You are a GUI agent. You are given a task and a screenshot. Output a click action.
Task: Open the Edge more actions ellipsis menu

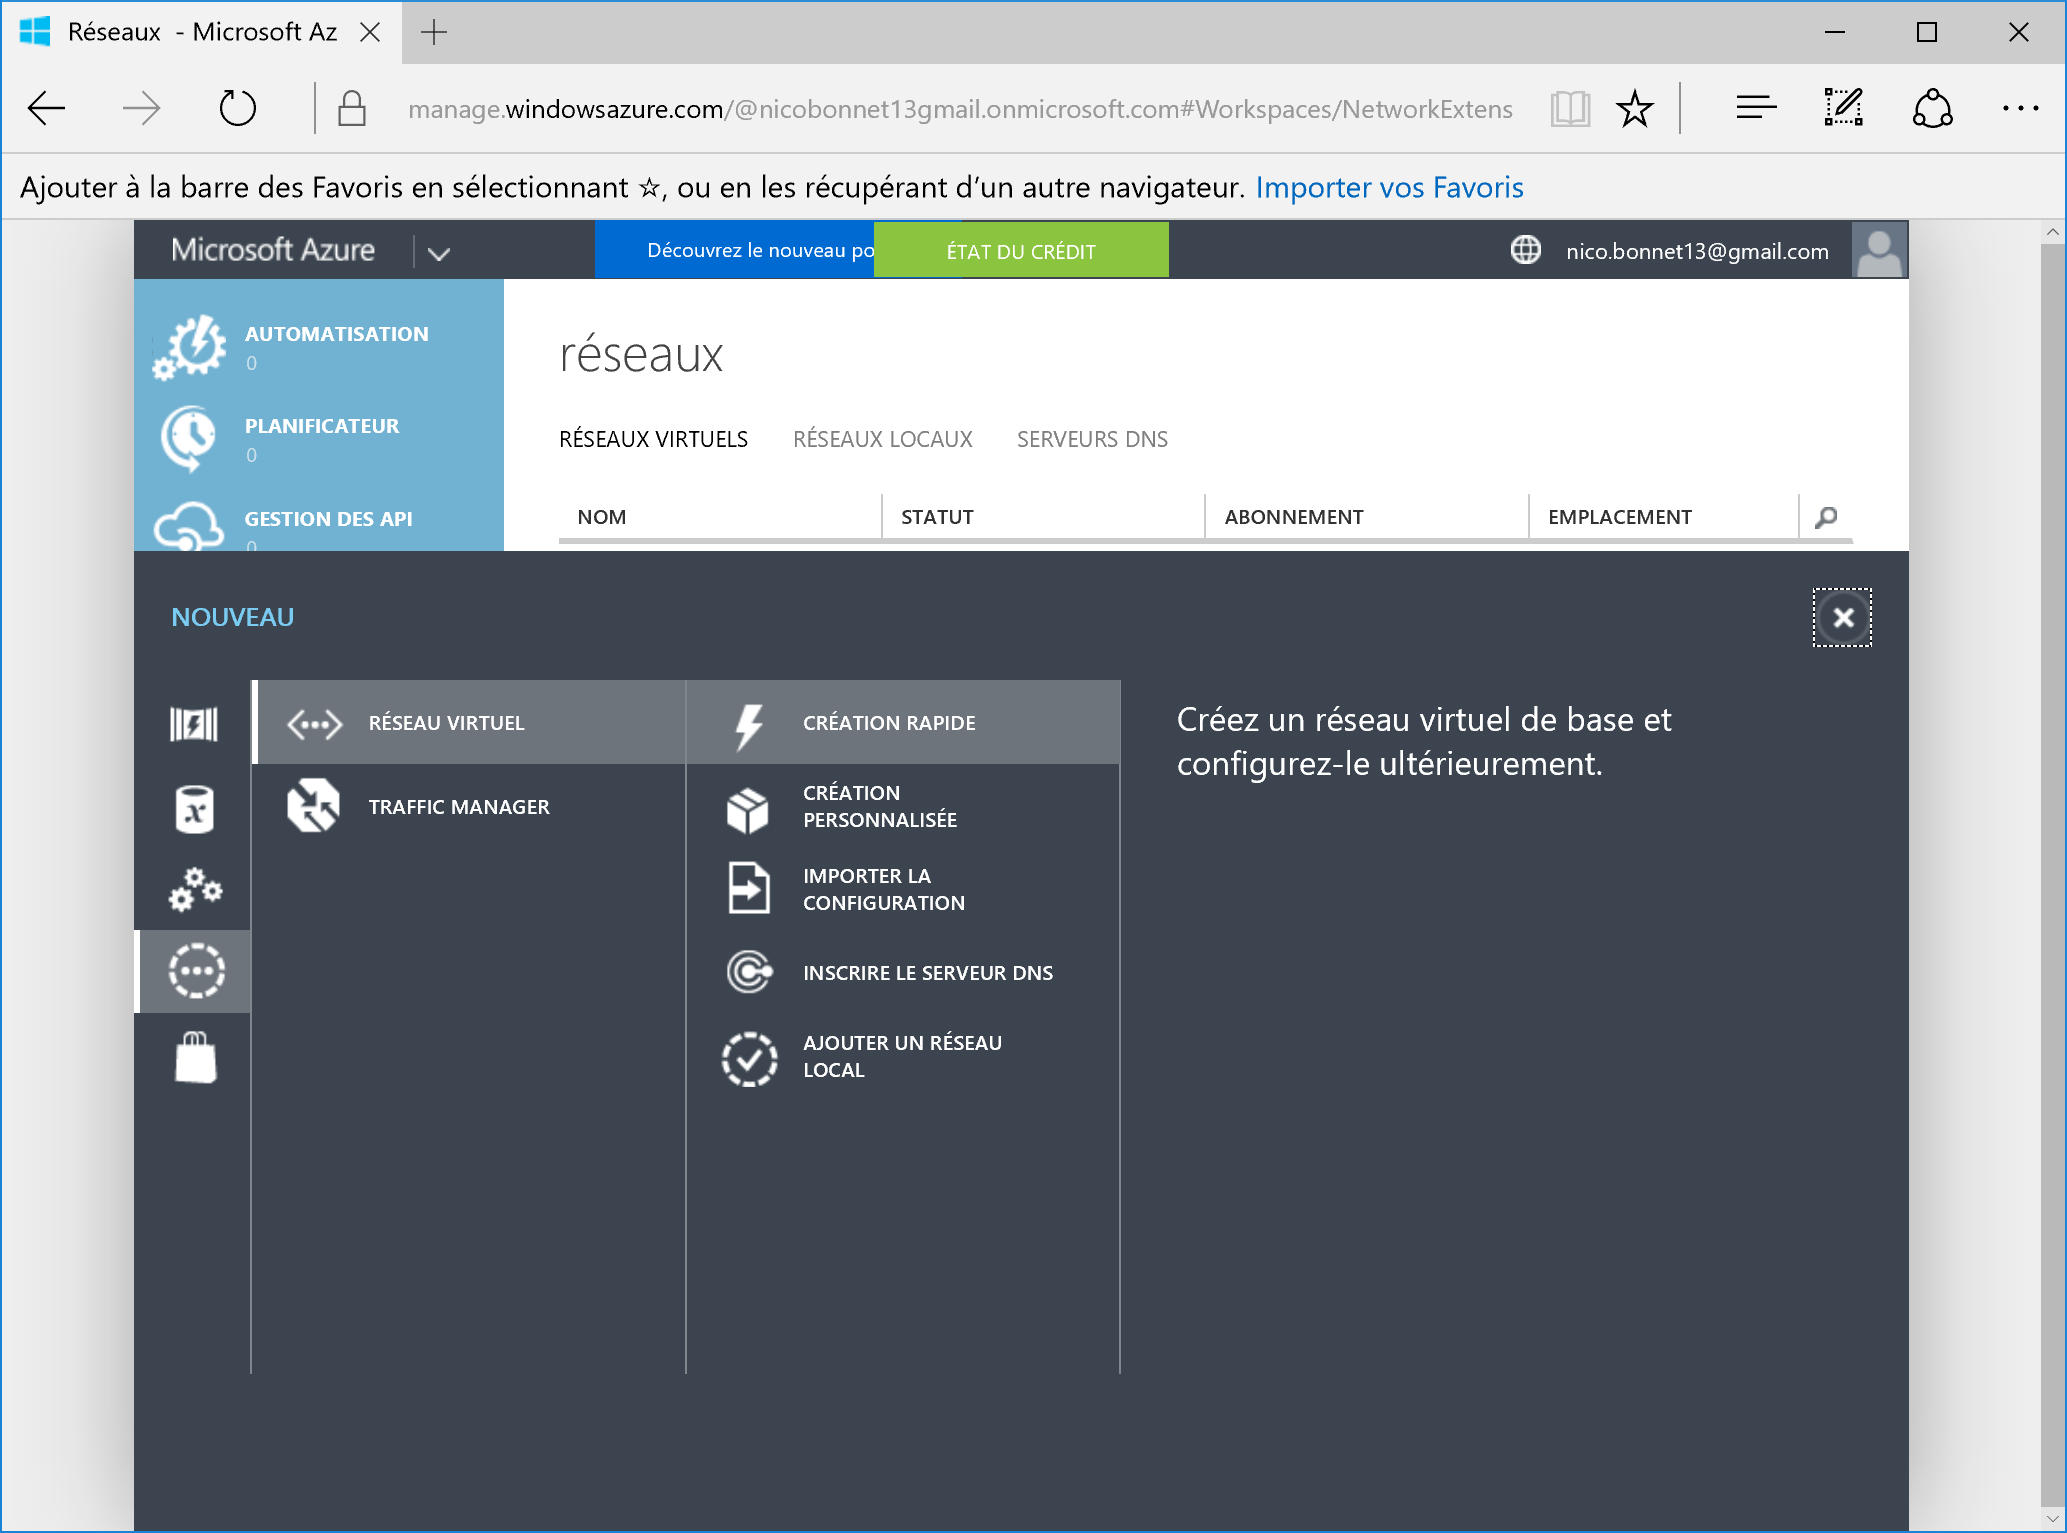[x=2020, y=108]
